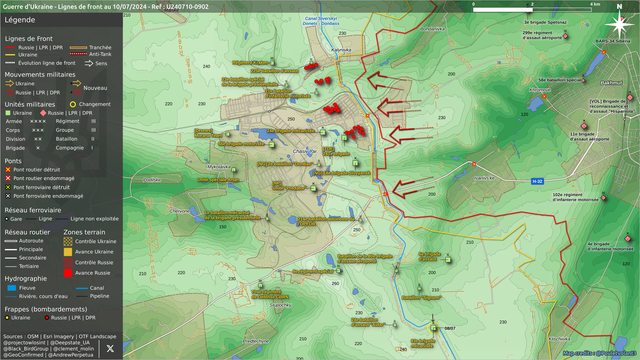The image size is (640, 360).
Task: Click the north compass rose
Action: click(x=619, y=24)
